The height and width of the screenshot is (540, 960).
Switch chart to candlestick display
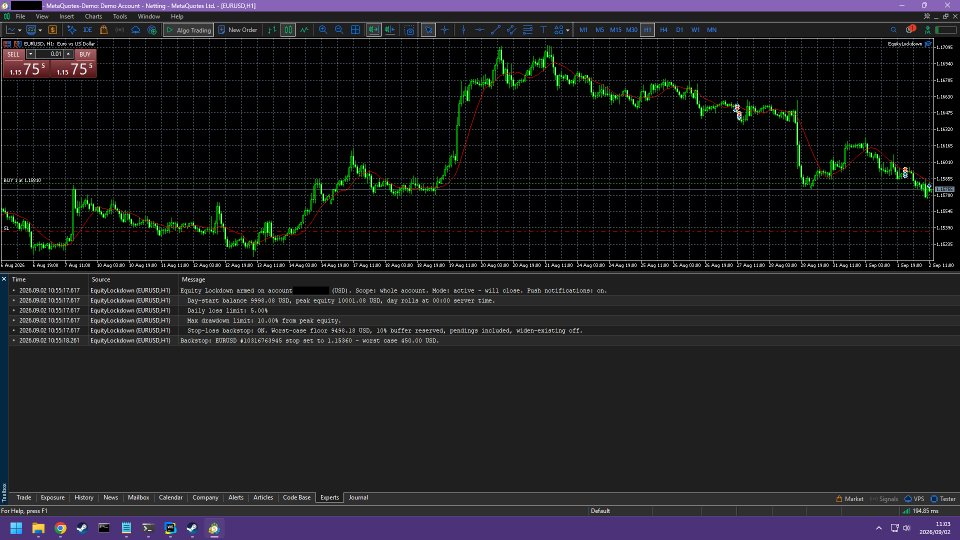[x=288, y=29]
